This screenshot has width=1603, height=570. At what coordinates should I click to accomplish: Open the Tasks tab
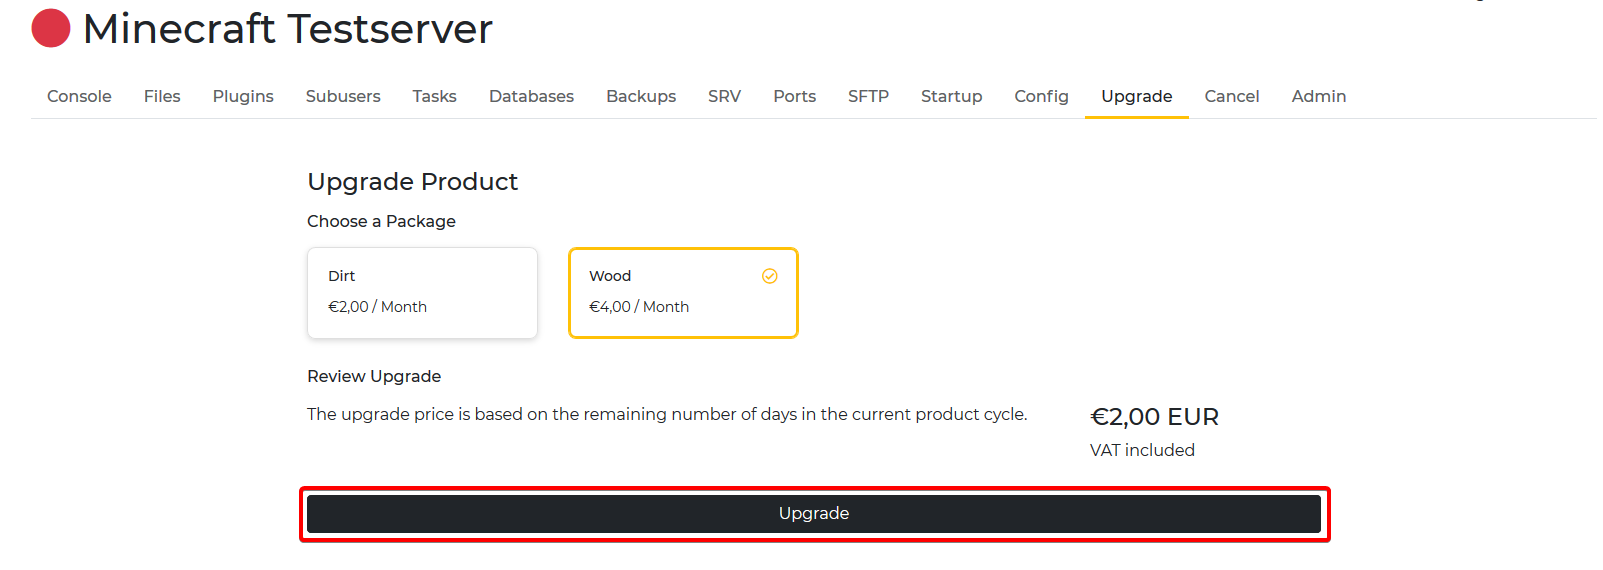(x=434, y=96)
